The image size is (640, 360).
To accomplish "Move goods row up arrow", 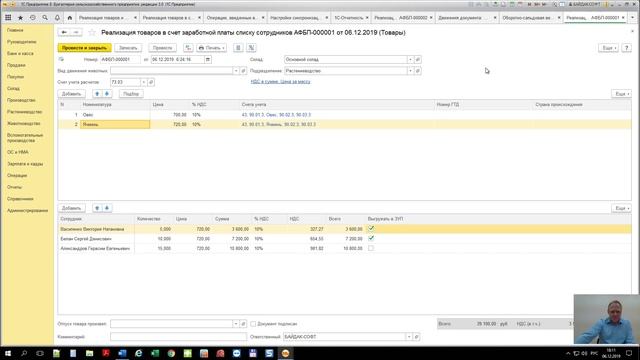I will [x=97, y=94].
